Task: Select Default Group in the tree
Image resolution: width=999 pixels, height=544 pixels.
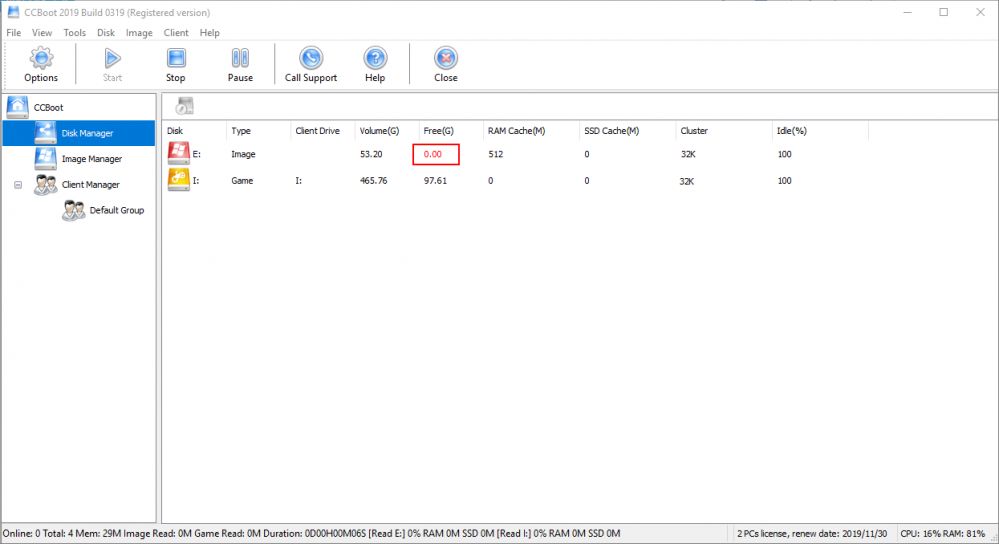Action: [117, 210]
